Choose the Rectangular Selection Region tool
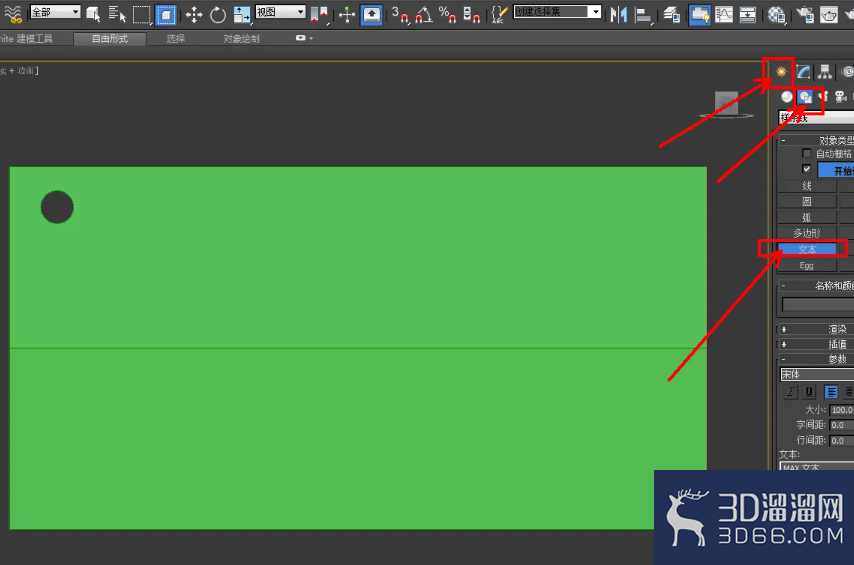Image resolution: width=854 pixels, height=565 pixels. click(142, 14)
